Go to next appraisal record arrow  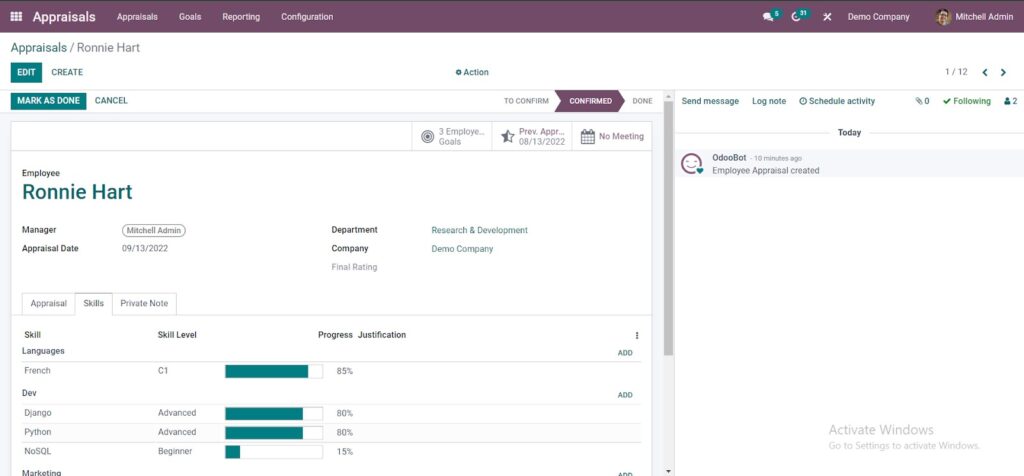pyautogui.click(x=1003, y=72)
